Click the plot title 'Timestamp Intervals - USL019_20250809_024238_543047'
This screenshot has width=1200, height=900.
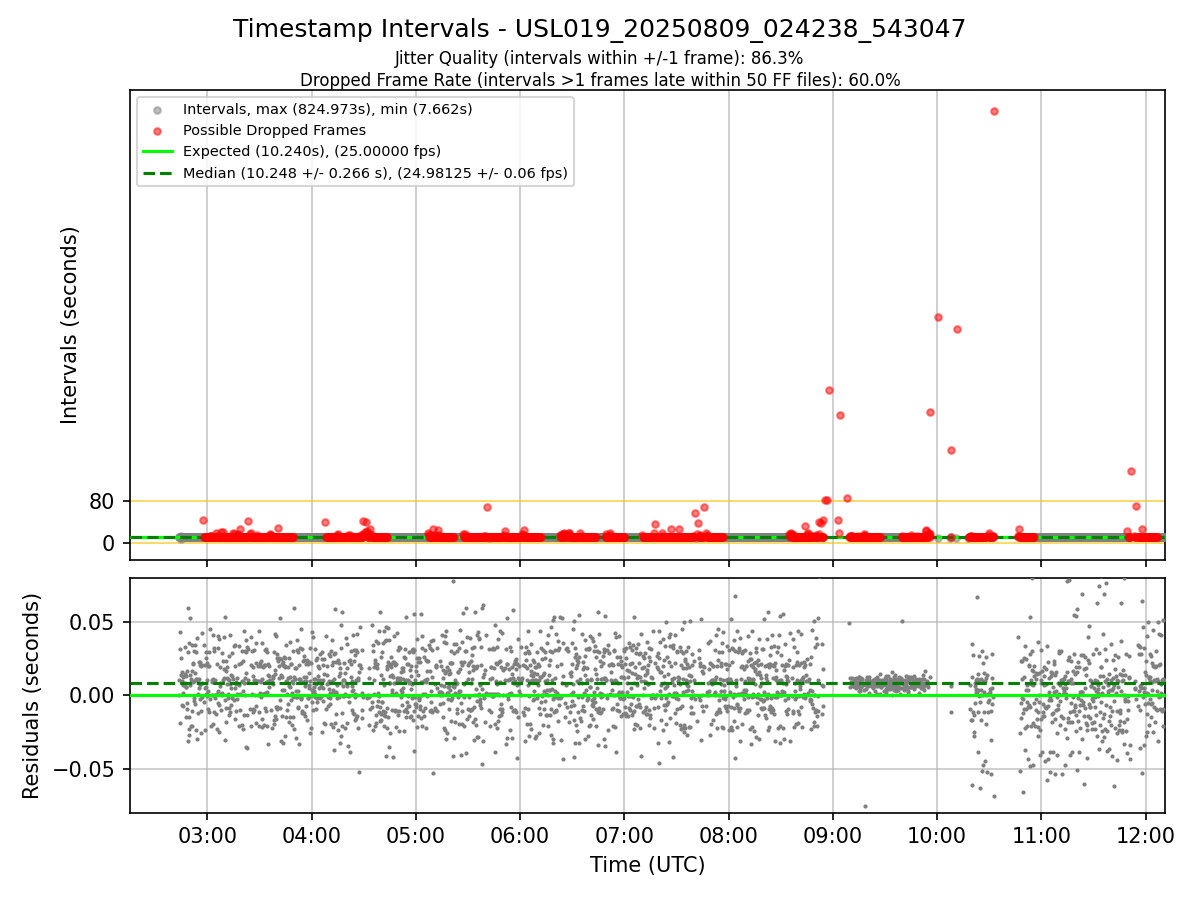click(599, 29)
